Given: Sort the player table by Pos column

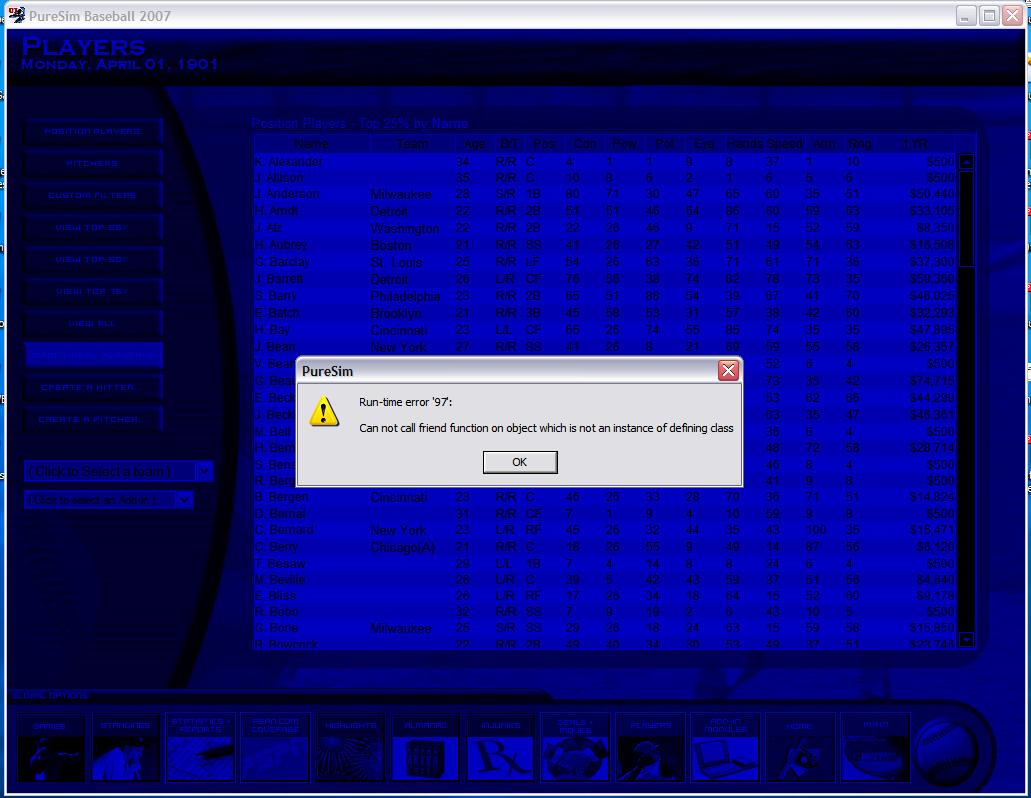Looking at the screenshot, I should point(543,144).
